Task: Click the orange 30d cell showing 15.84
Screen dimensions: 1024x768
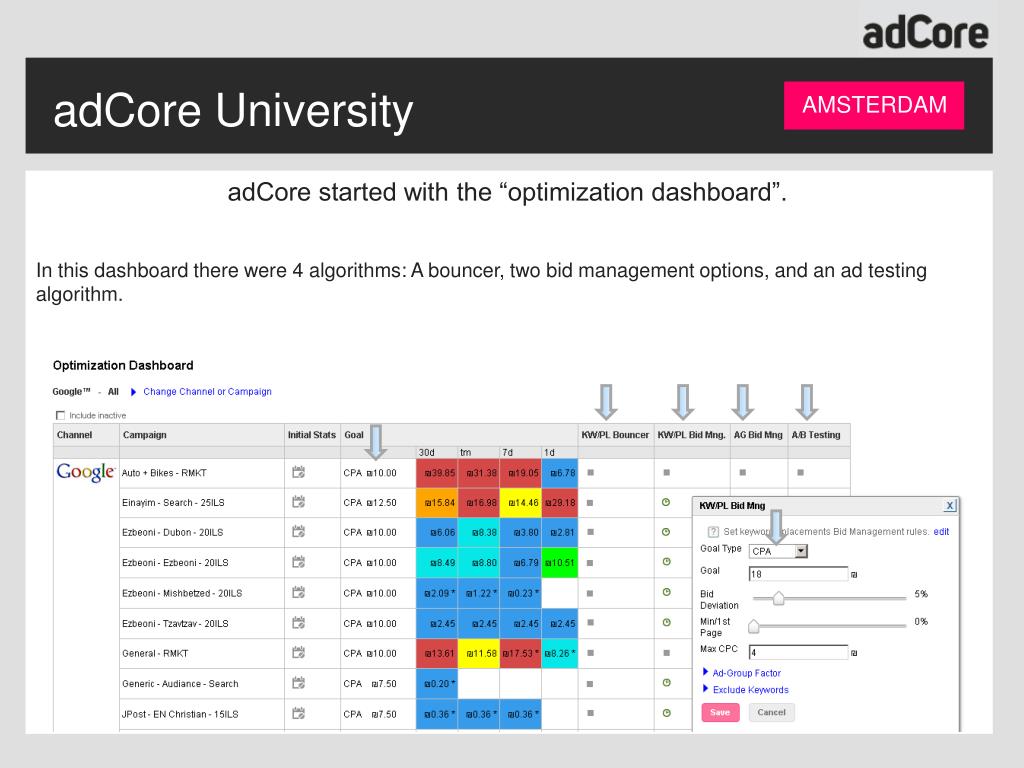Action: pos(437,503)
